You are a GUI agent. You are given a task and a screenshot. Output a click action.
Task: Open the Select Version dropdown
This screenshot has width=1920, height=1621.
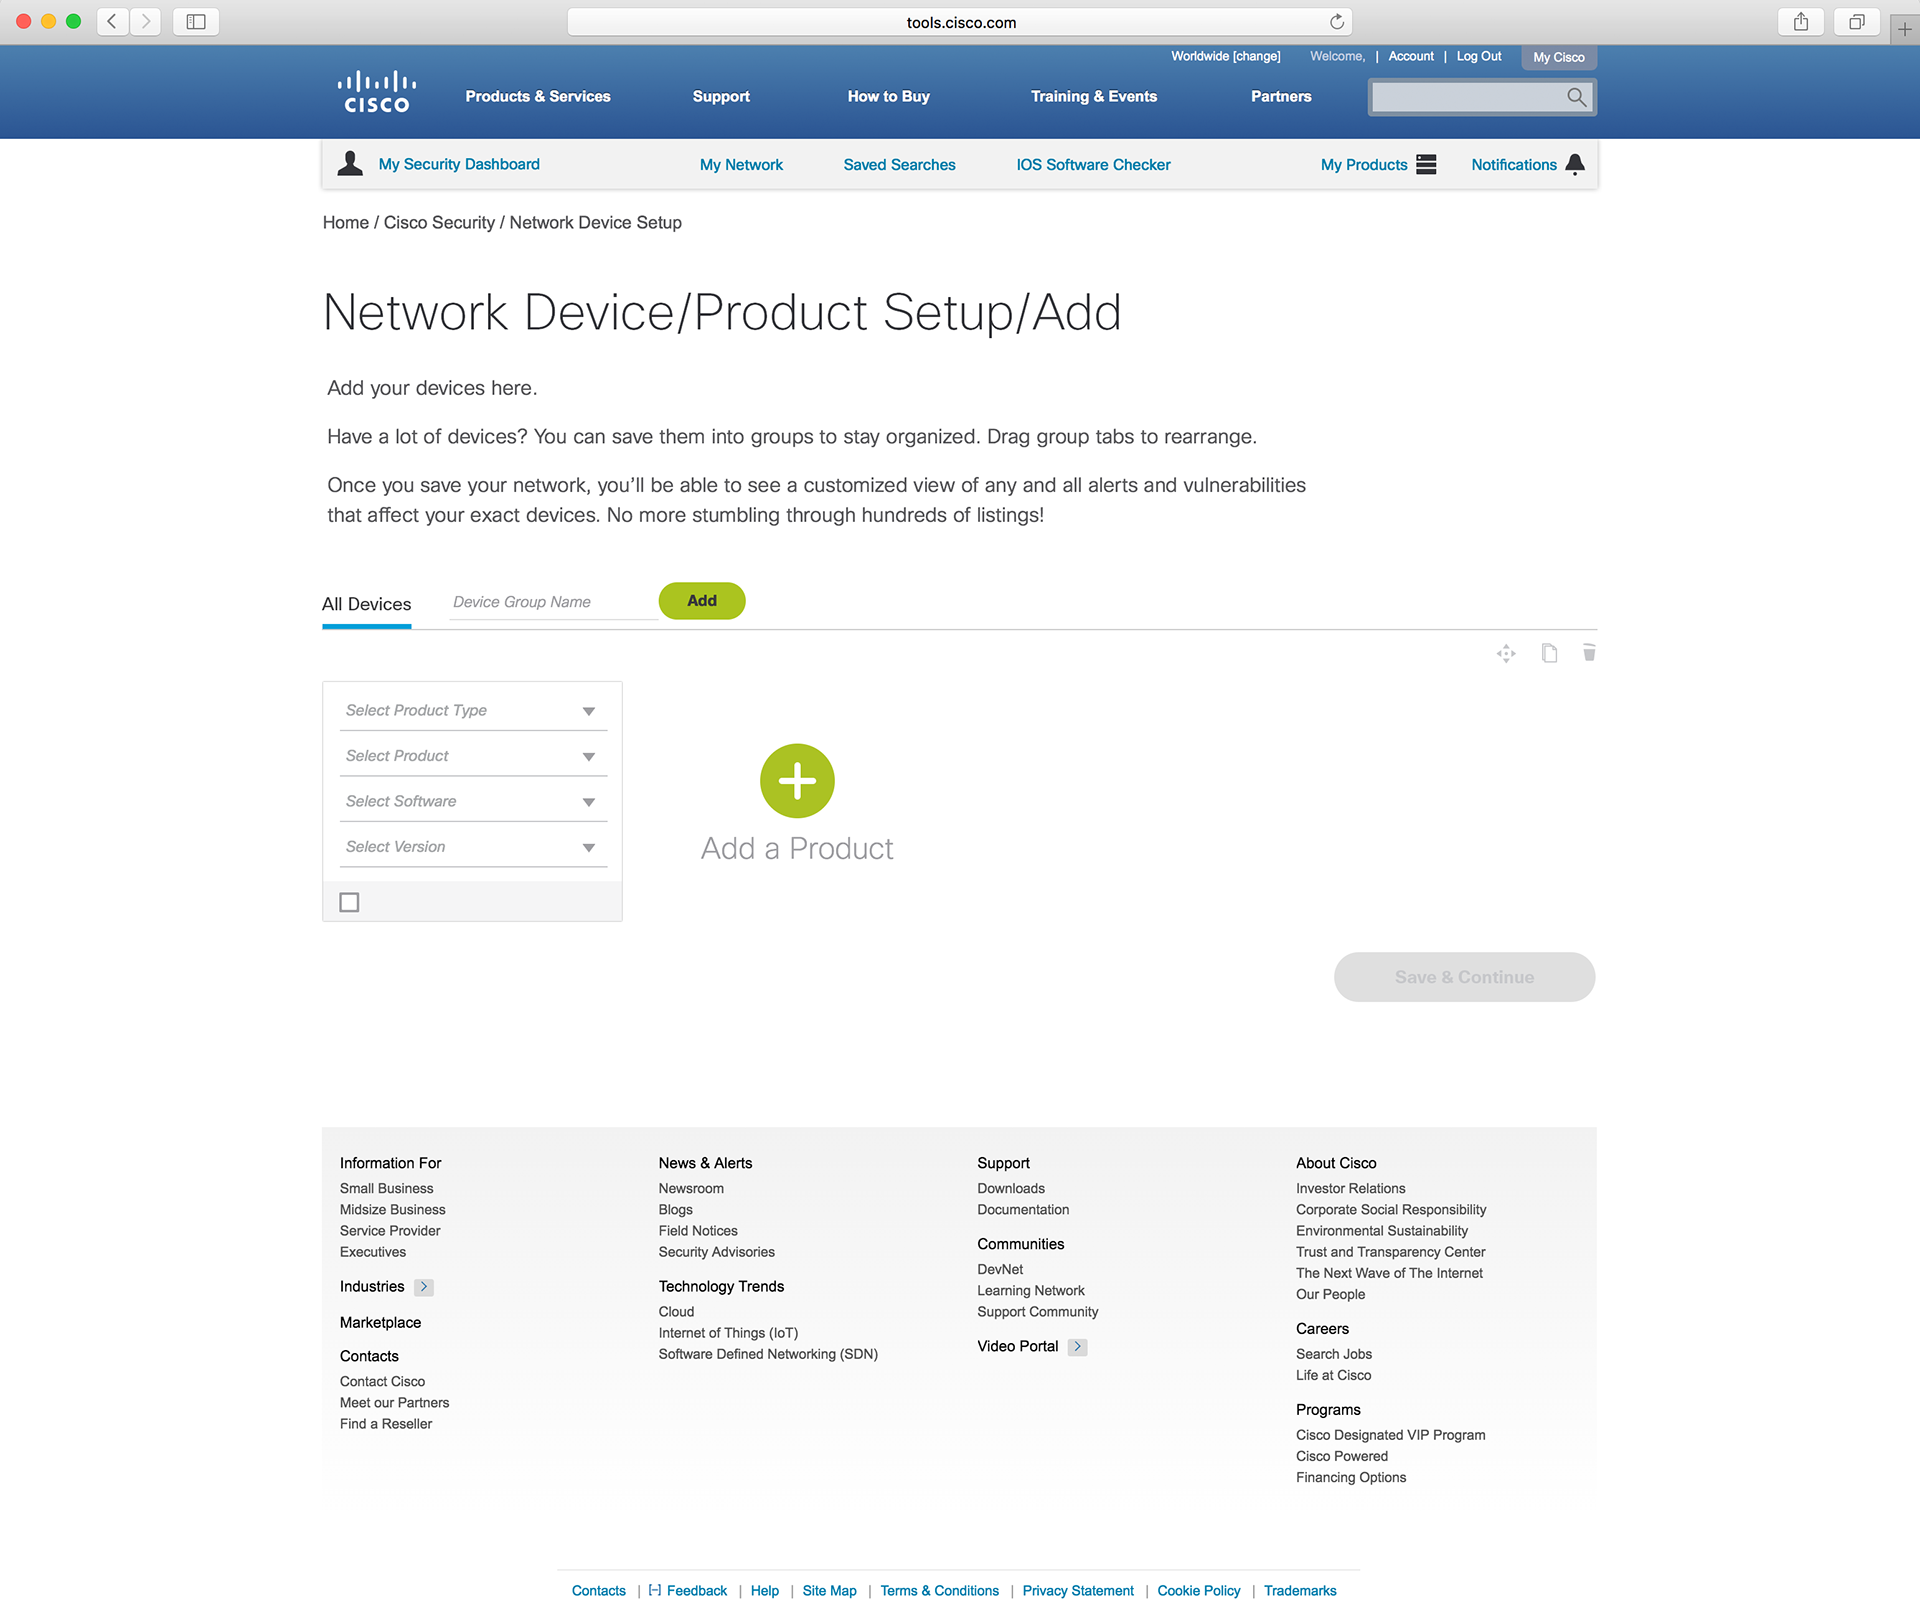pos(473,847)
